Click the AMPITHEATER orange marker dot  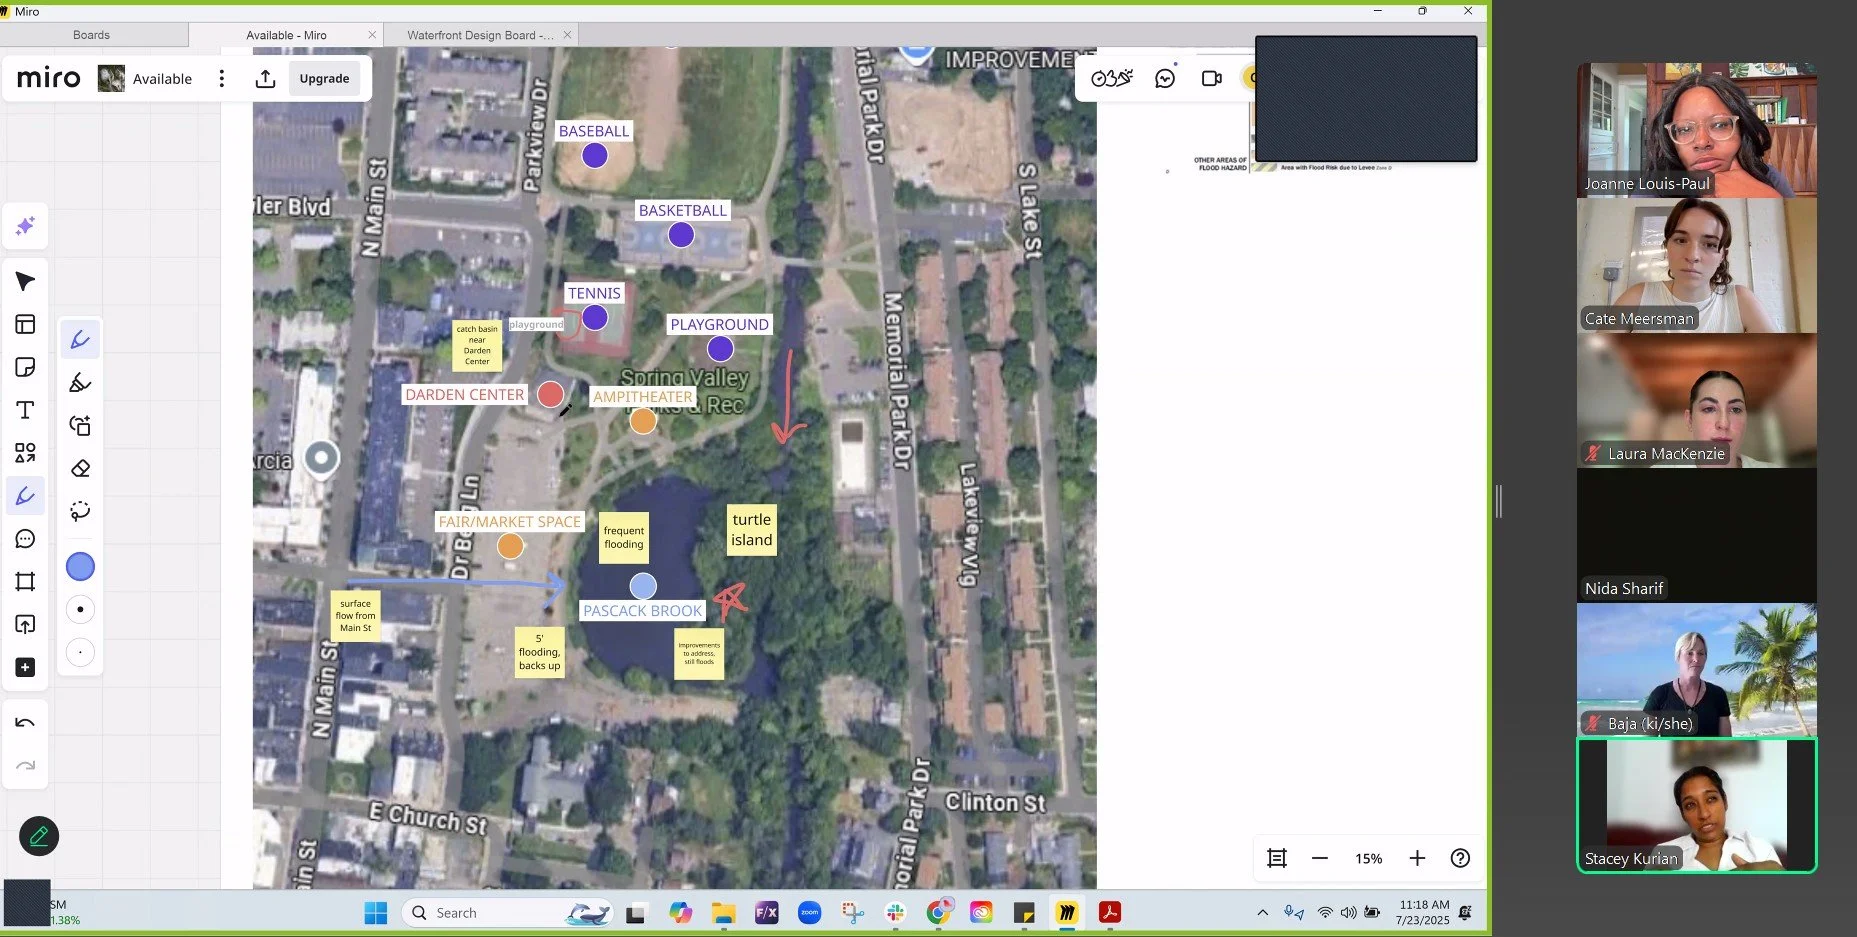643,421
